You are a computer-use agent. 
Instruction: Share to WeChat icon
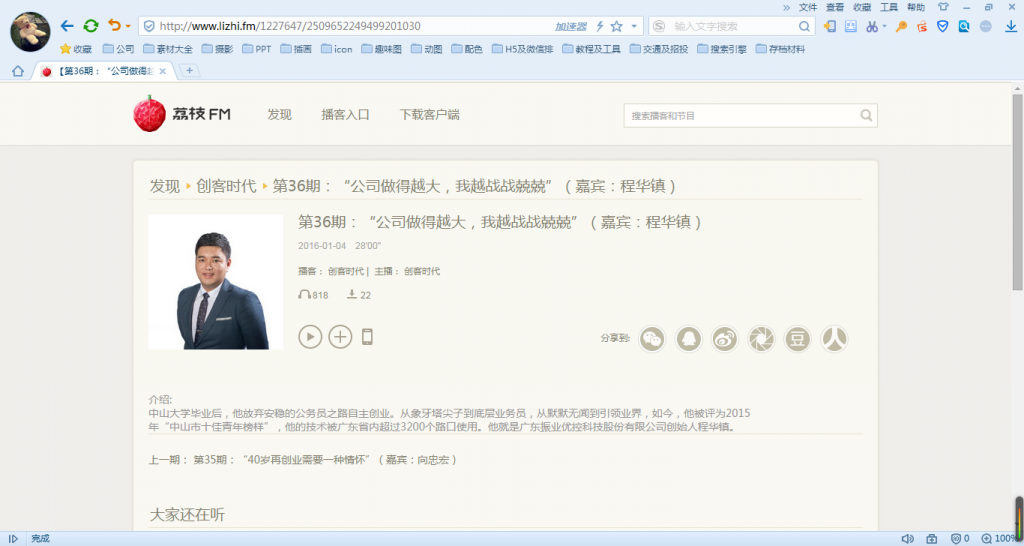pos(652,339)
